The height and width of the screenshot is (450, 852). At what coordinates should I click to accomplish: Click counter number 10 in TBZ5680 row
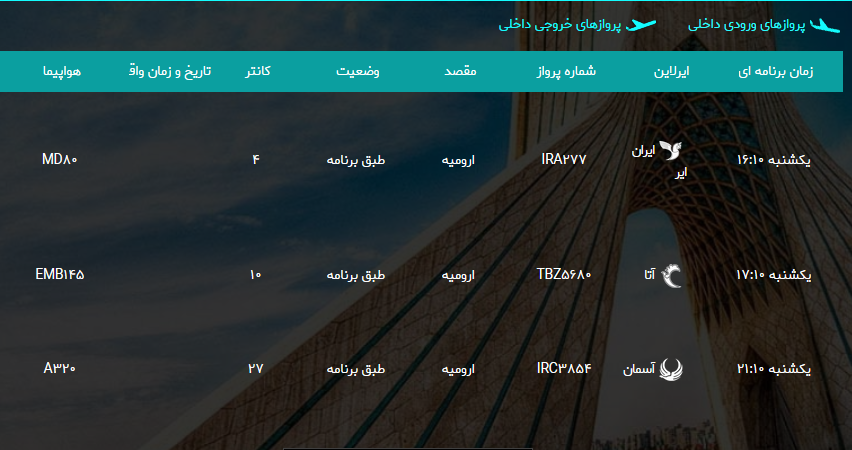256,274
